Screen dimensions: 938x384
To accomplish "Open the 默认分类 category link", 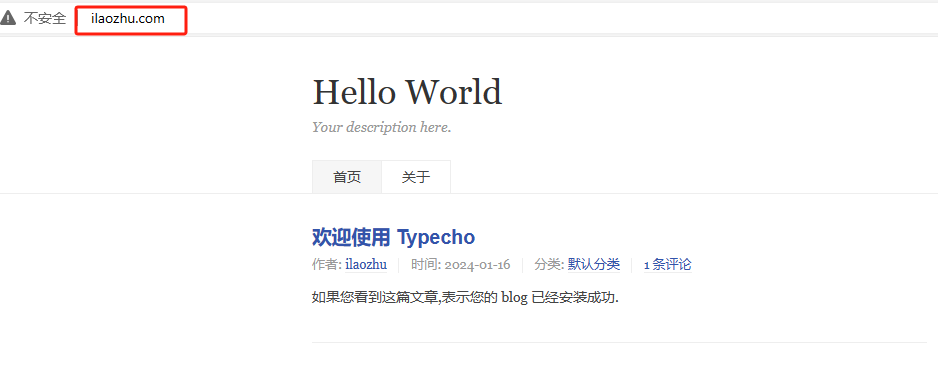I will pos(594,264).
